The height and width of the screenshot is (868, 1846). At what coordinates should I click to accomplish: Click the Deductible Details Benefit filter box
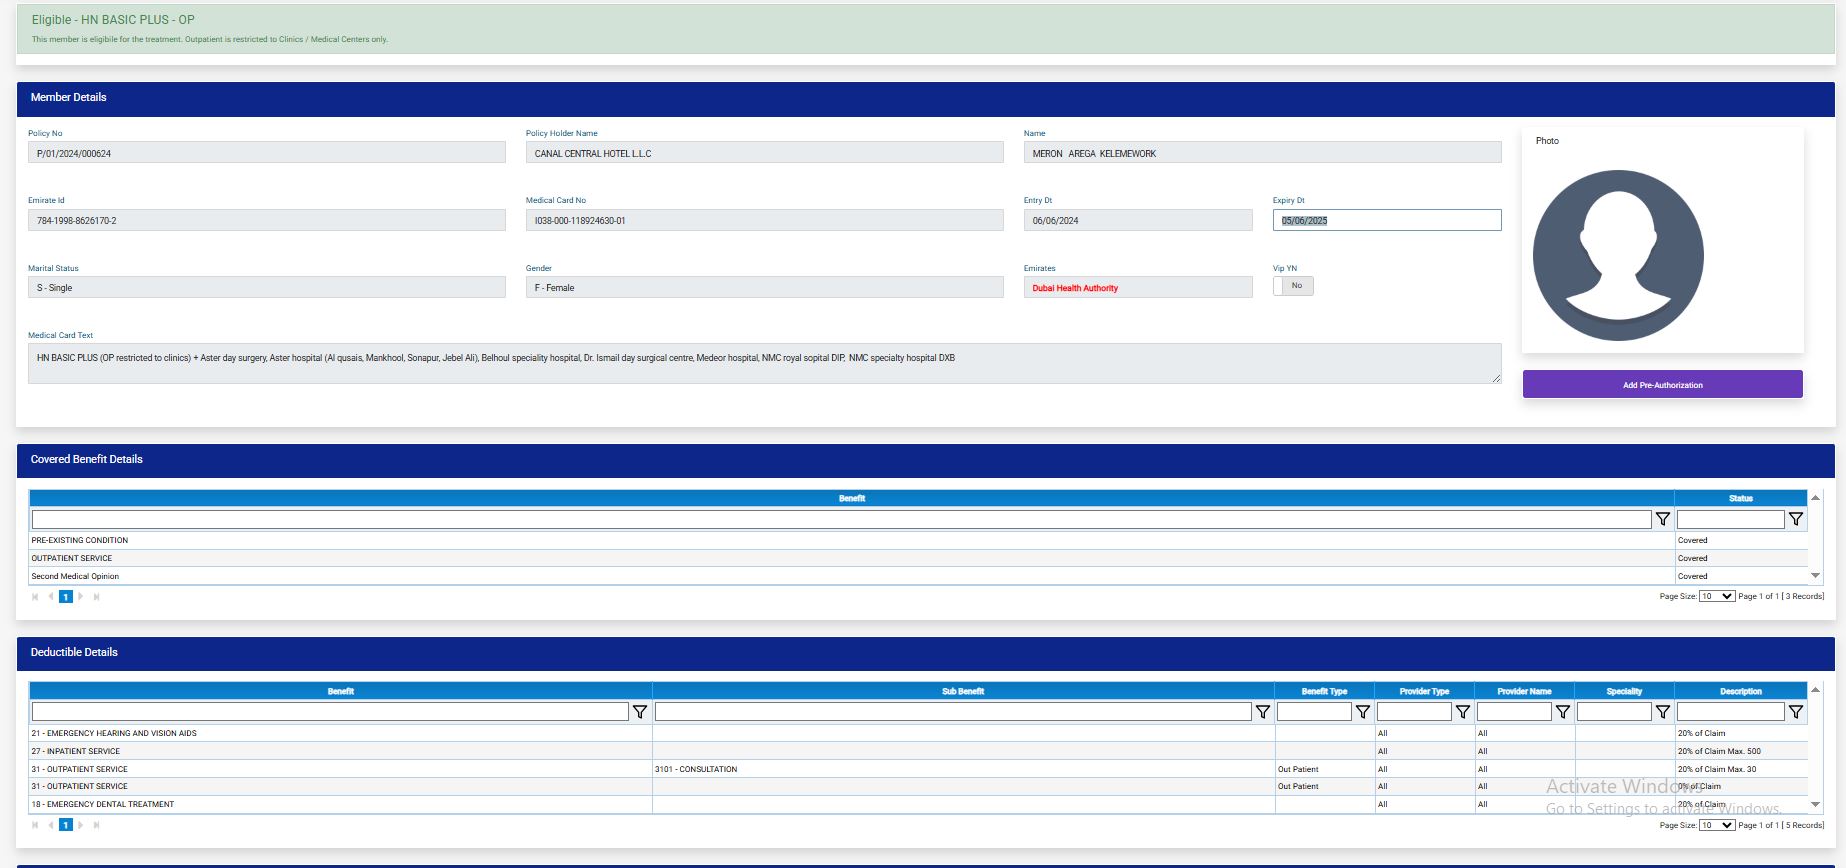coord(330,712)
